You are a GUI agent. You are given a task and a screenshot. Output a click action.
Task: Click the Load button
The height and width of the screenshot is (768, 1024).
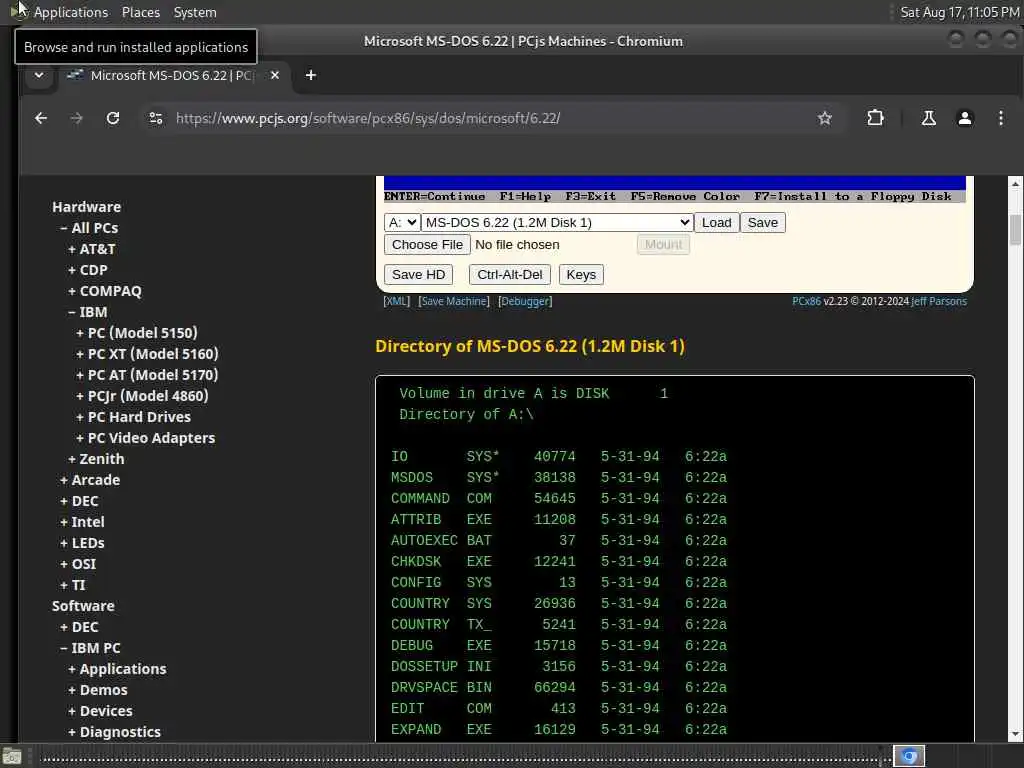click(716, 223)
